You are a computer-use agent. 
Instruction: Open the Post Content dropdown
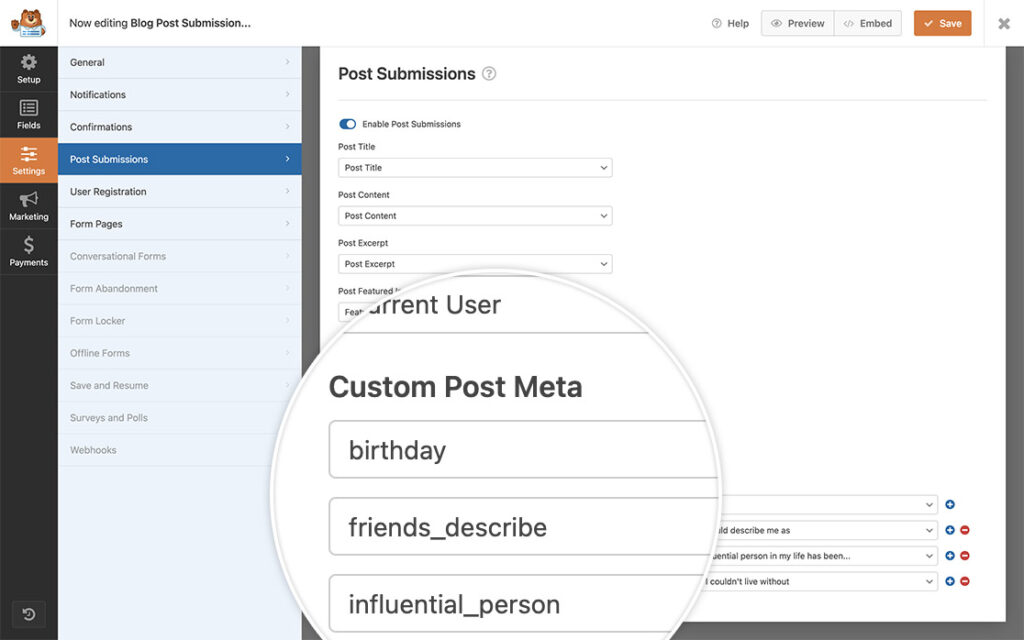[475, 215]
